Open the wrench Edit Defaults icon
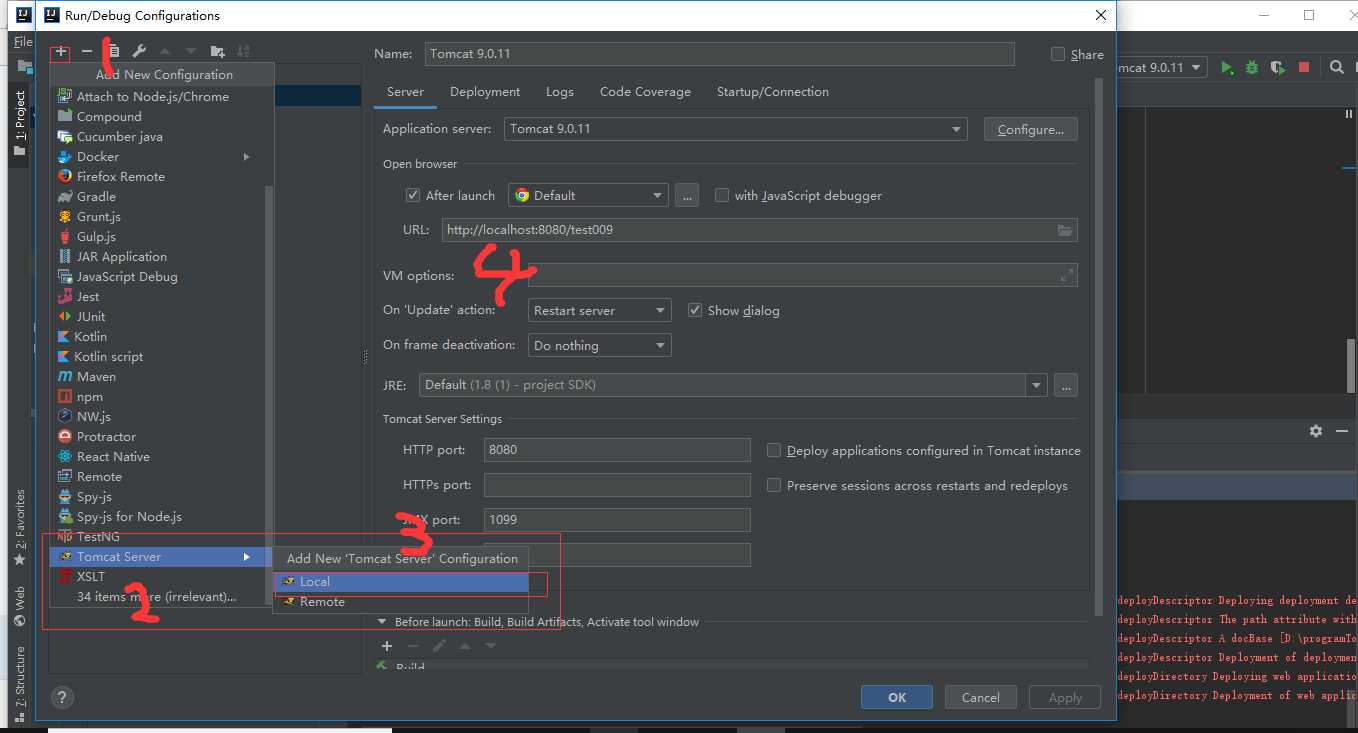 point(139,51)
